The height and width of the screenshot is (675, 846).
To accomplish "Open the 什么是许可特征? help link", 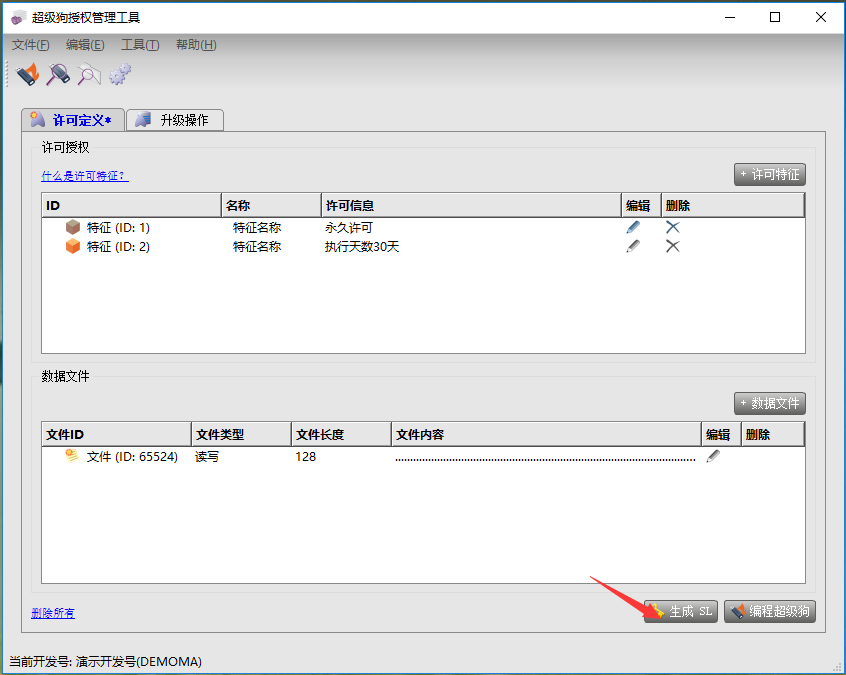I will [x=85, y=176].
